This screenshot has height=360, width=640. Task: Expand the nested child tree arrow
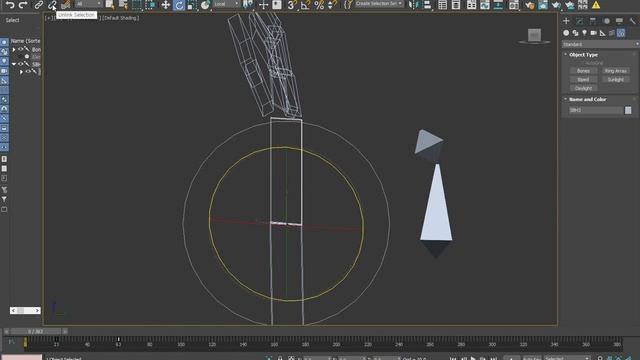(x=22, y=72)
